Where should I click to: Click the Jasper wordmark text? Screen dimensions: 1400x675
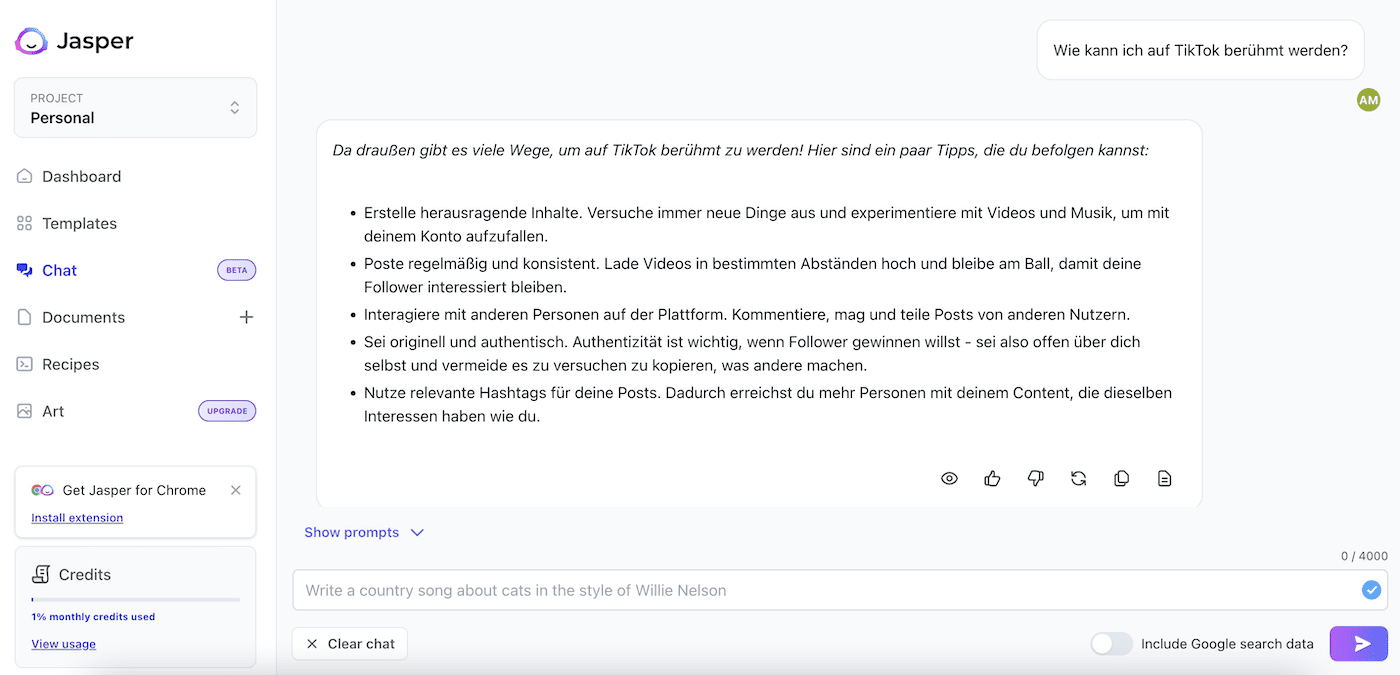click(95, 41)
